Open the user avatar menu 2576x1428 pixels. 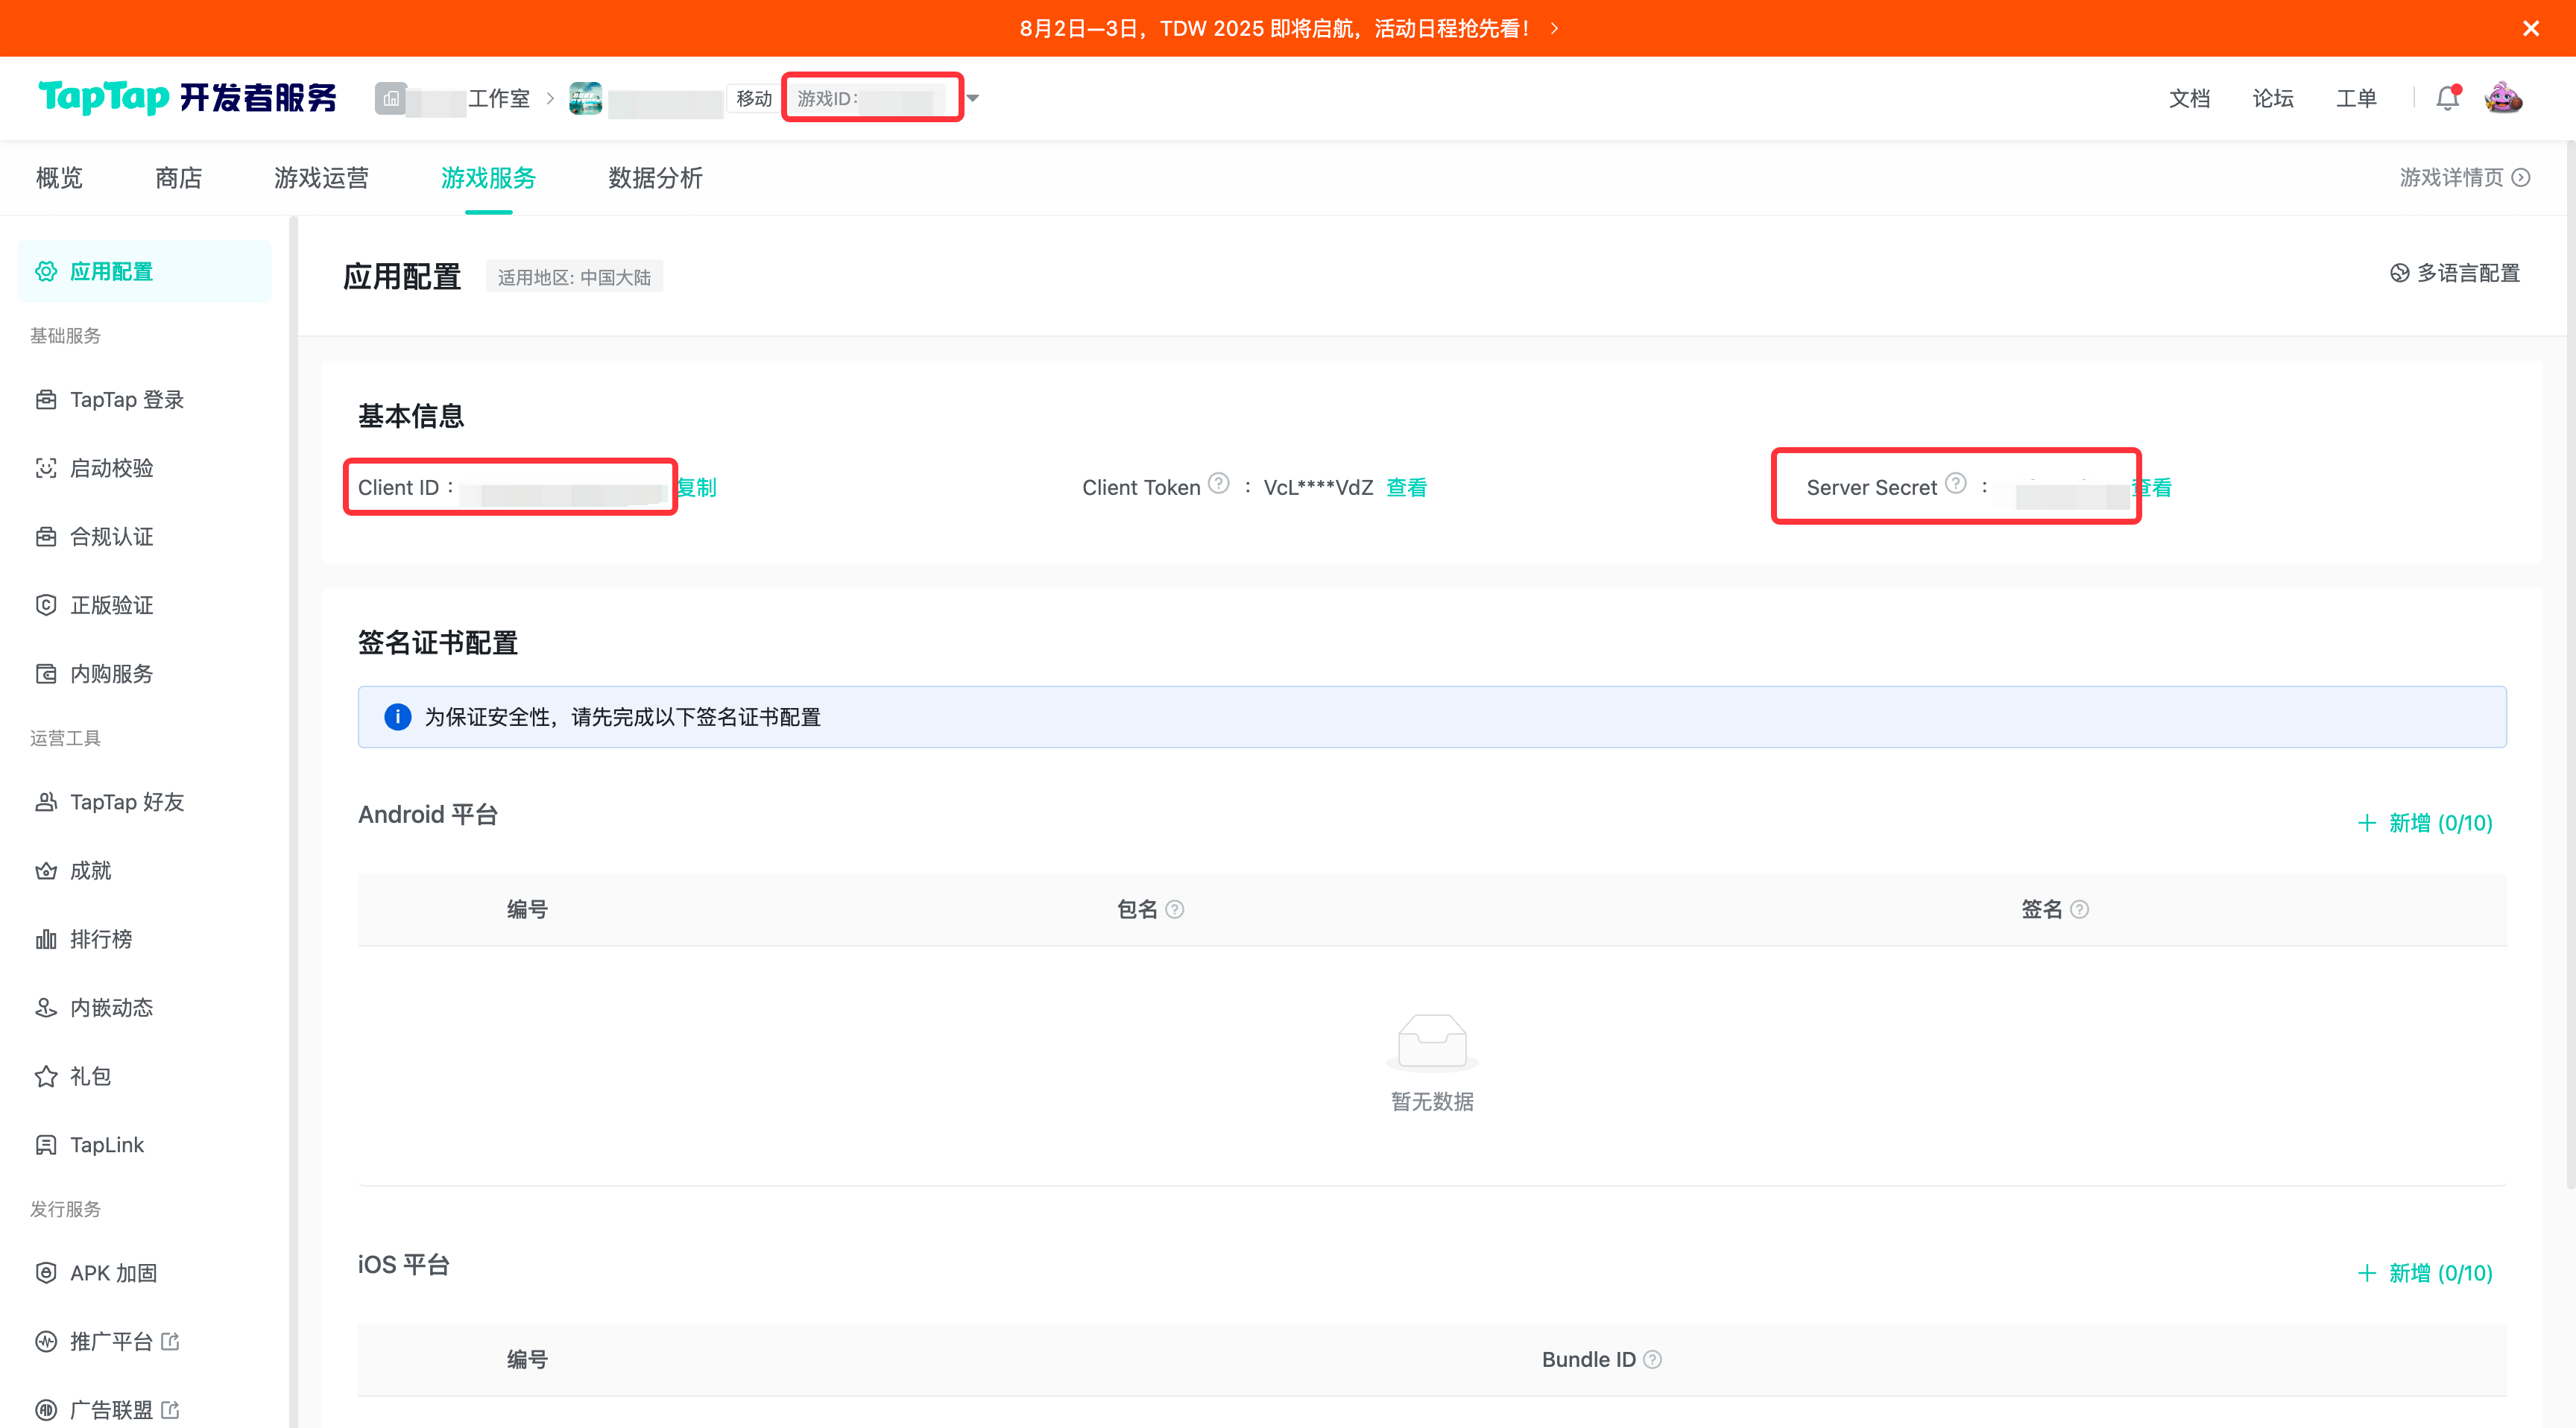2503,98
